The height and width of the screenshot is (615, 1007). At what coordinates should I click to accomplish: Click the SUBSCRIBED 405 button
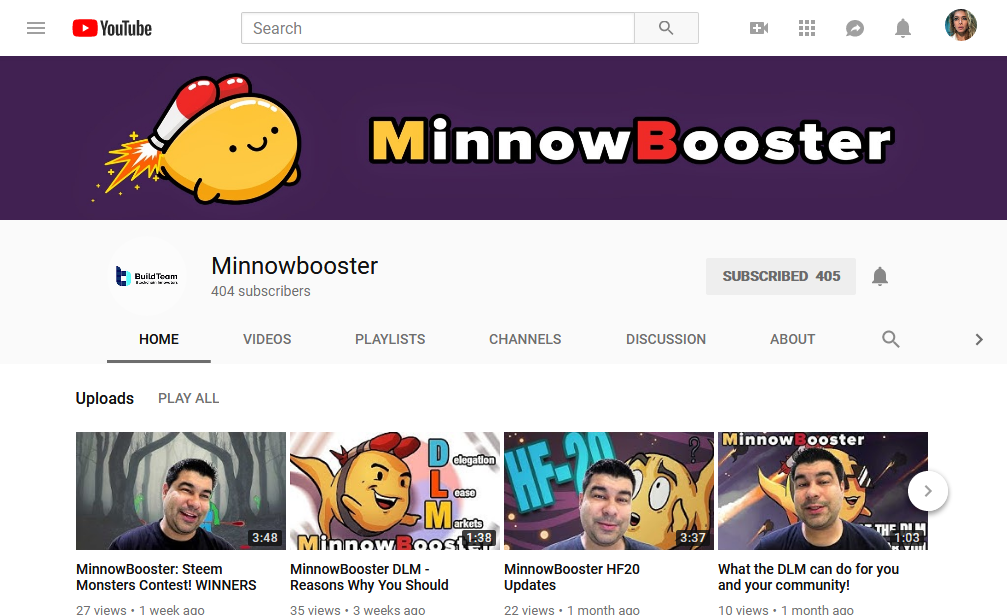tap(781, 276)
